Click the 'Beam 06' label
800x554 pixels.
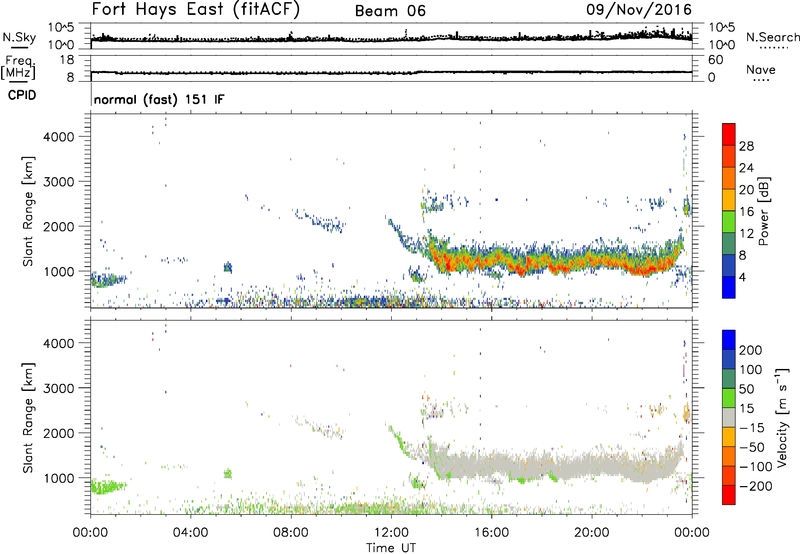click(x=390, y=11)
